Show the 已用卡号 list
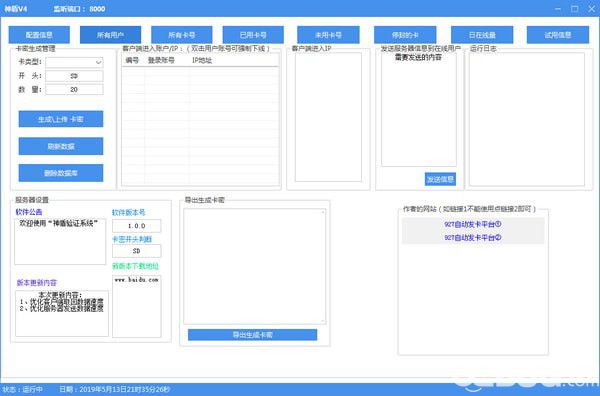 (253, 35)
